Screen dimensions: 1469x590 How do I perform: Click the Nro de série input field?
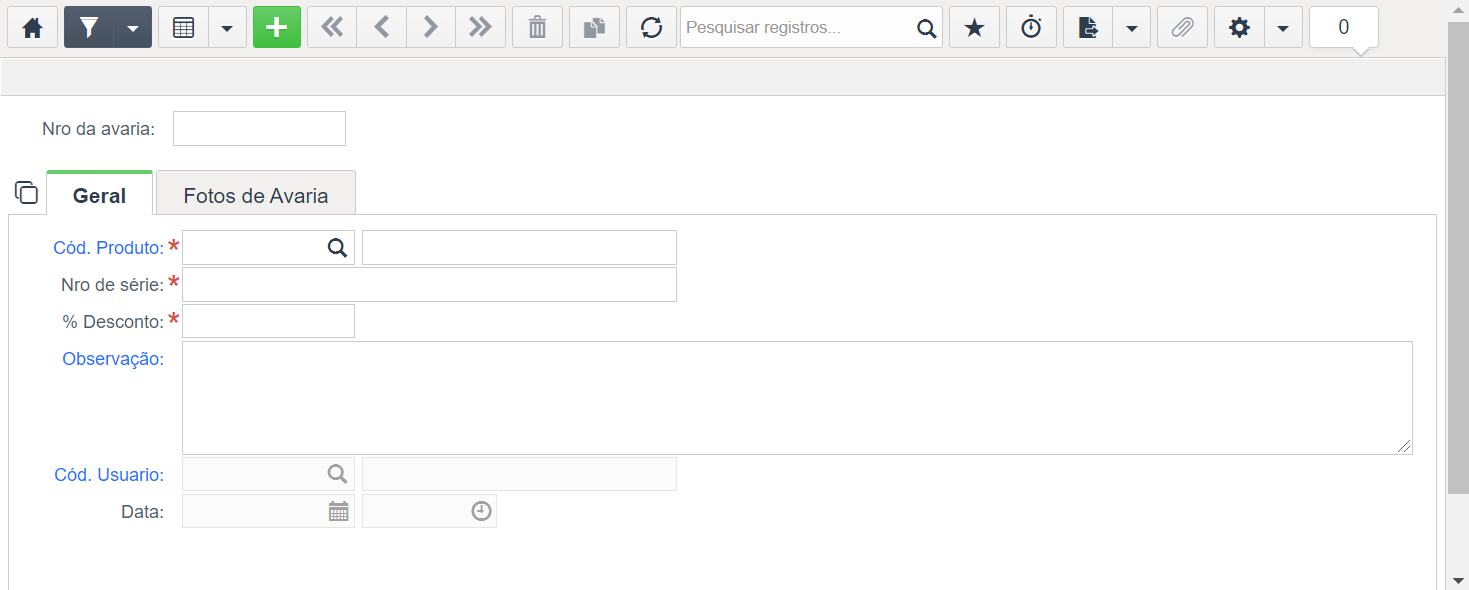429,284
